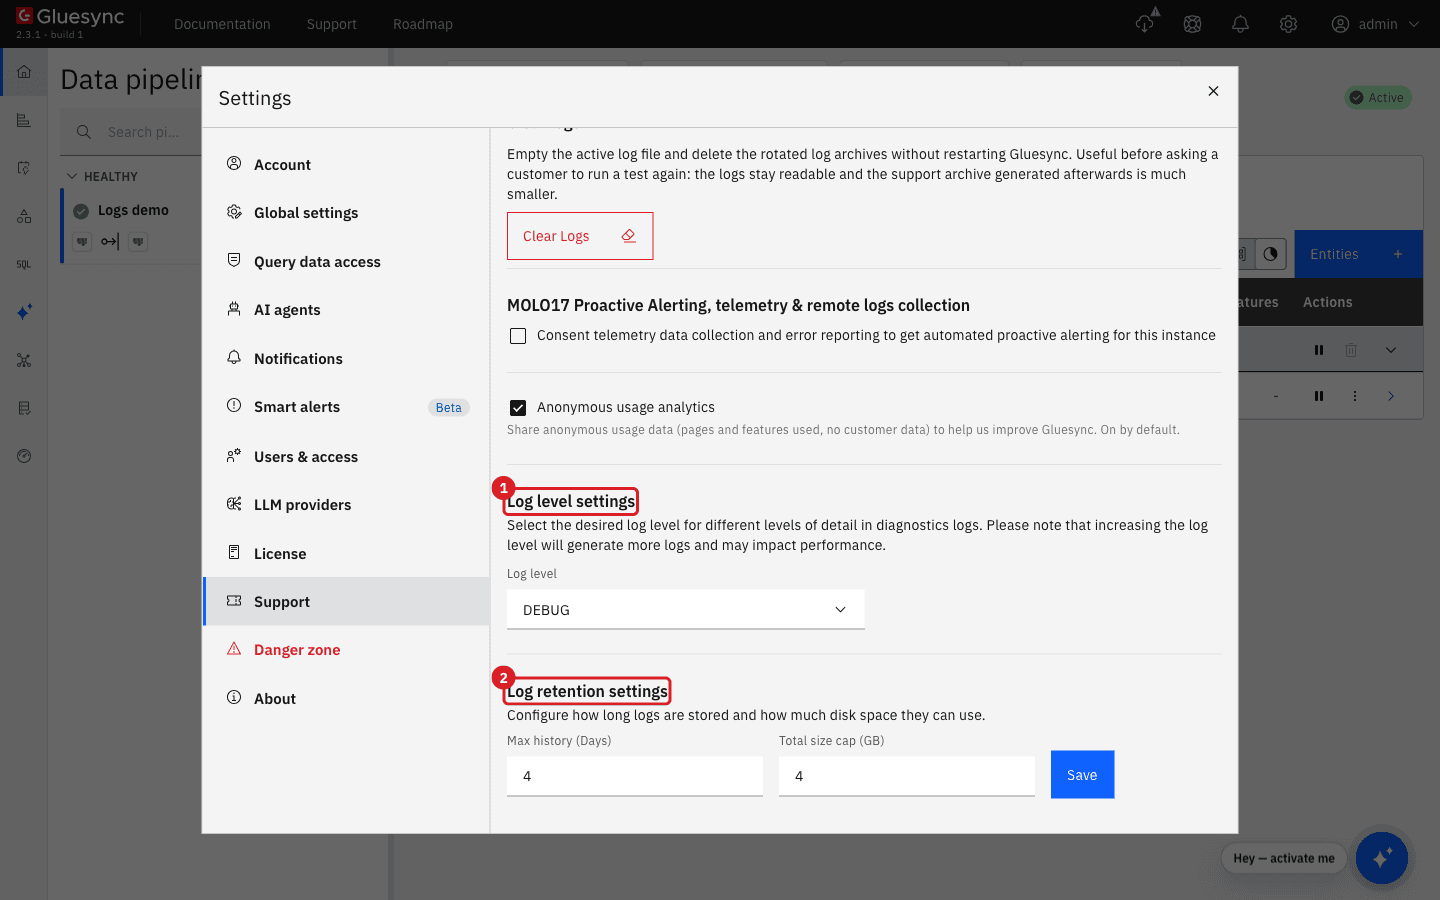Image resolution: width=1440 pixels, height=900 pixels.
Task: Open the lifebuoy help icon
Action: [x=1192, y=24]
